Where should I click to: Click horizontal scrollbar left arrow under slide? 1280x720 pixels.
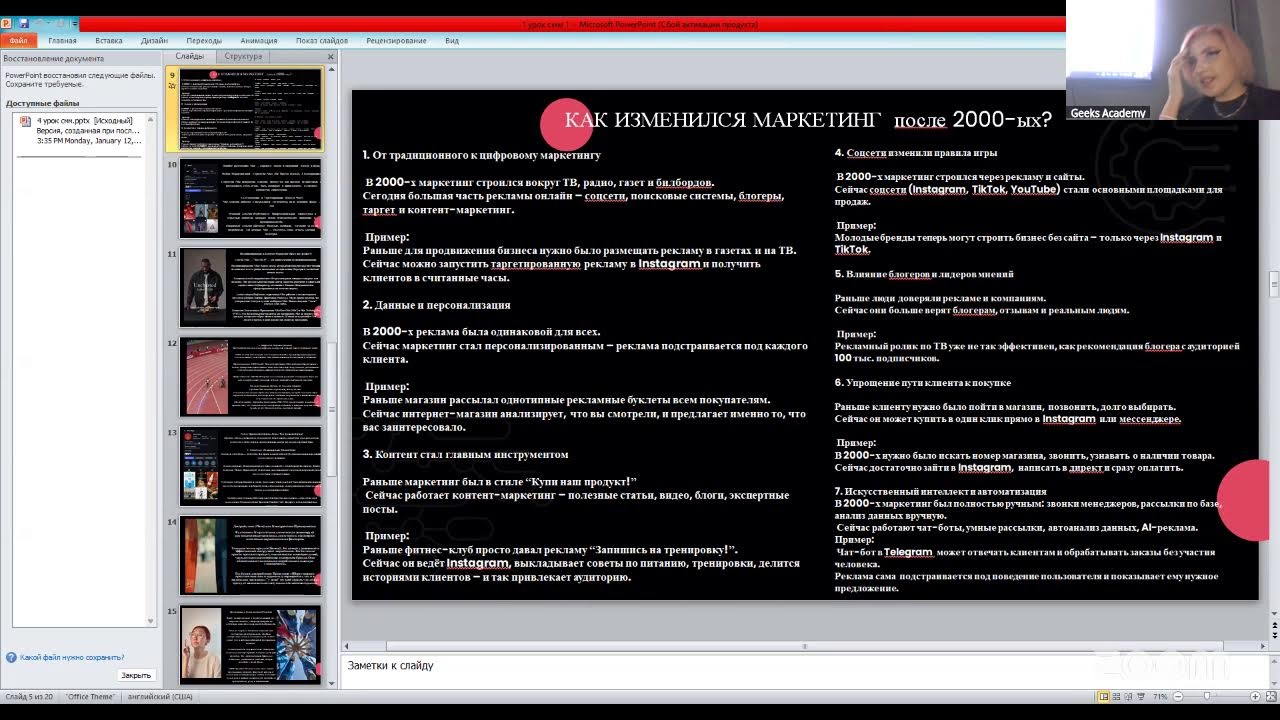coord(348,646)
